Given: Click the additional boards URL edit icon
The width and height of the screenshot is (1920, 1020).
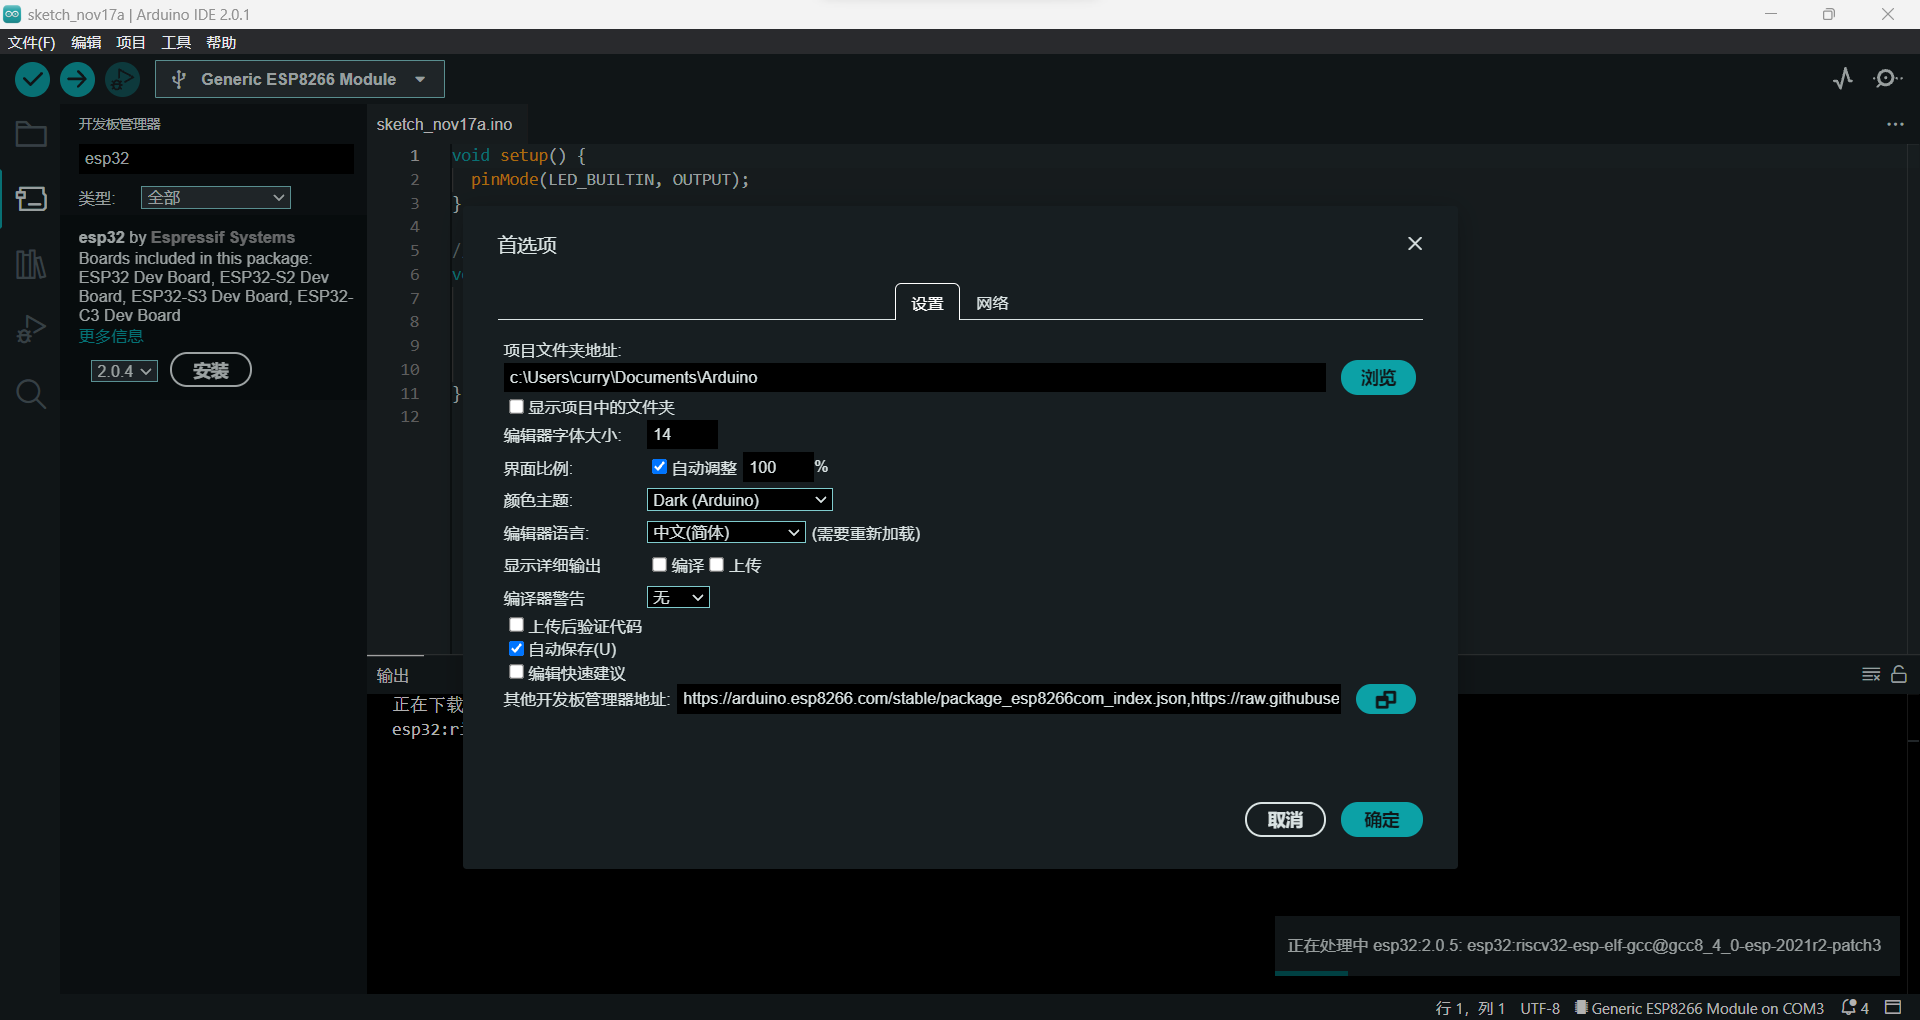Looking at the screenshot, I should 1385,699.
